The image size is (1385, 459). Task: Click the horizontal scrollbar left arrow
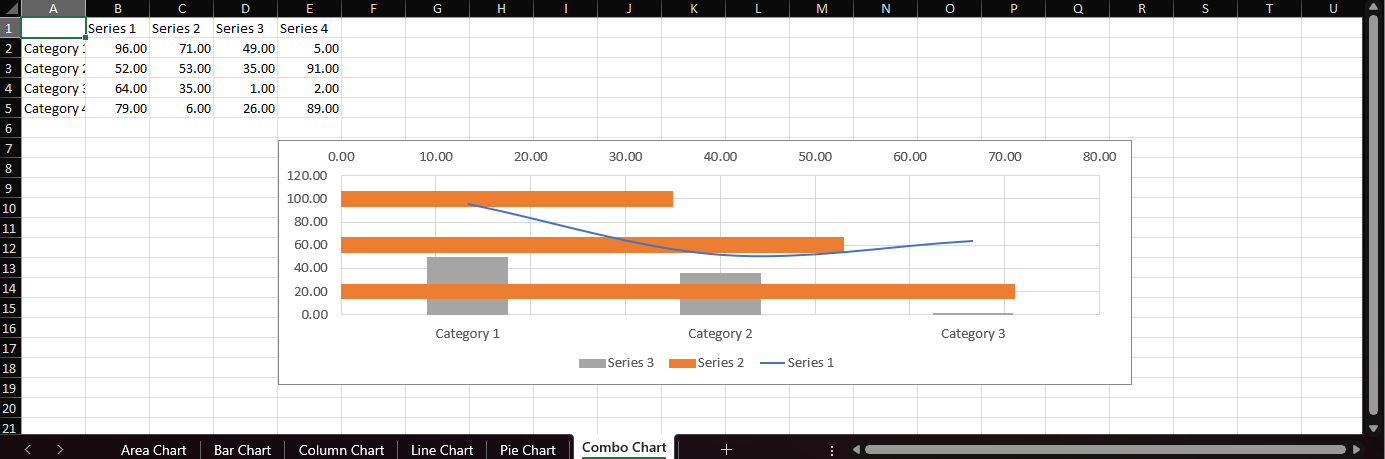click(856, 450)
